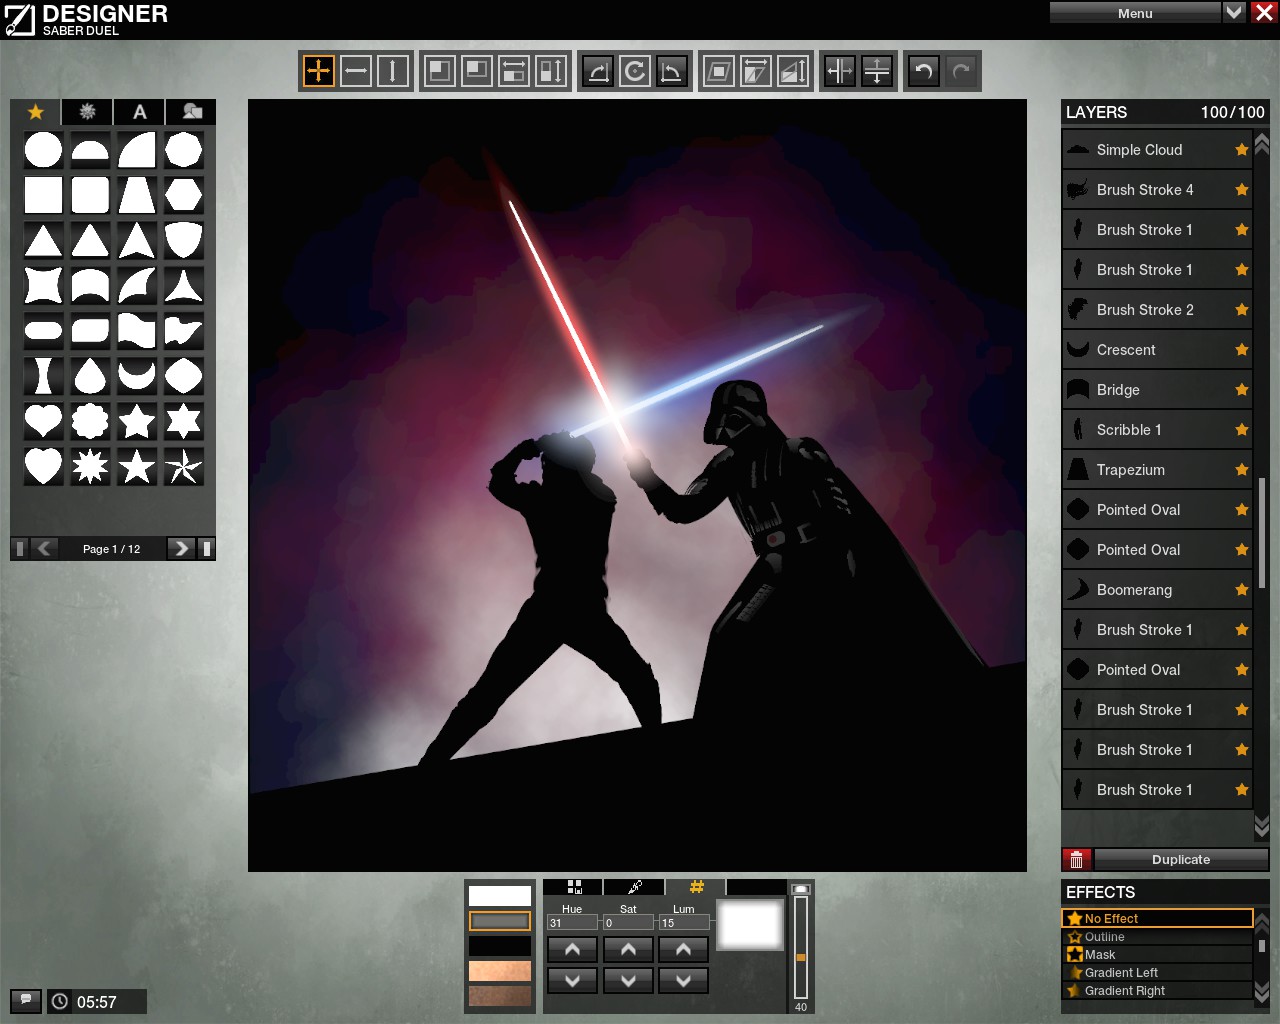Screen dimensions: 1280x1024
Task: Go to next shapes page arrow
Action: [180, 548]
